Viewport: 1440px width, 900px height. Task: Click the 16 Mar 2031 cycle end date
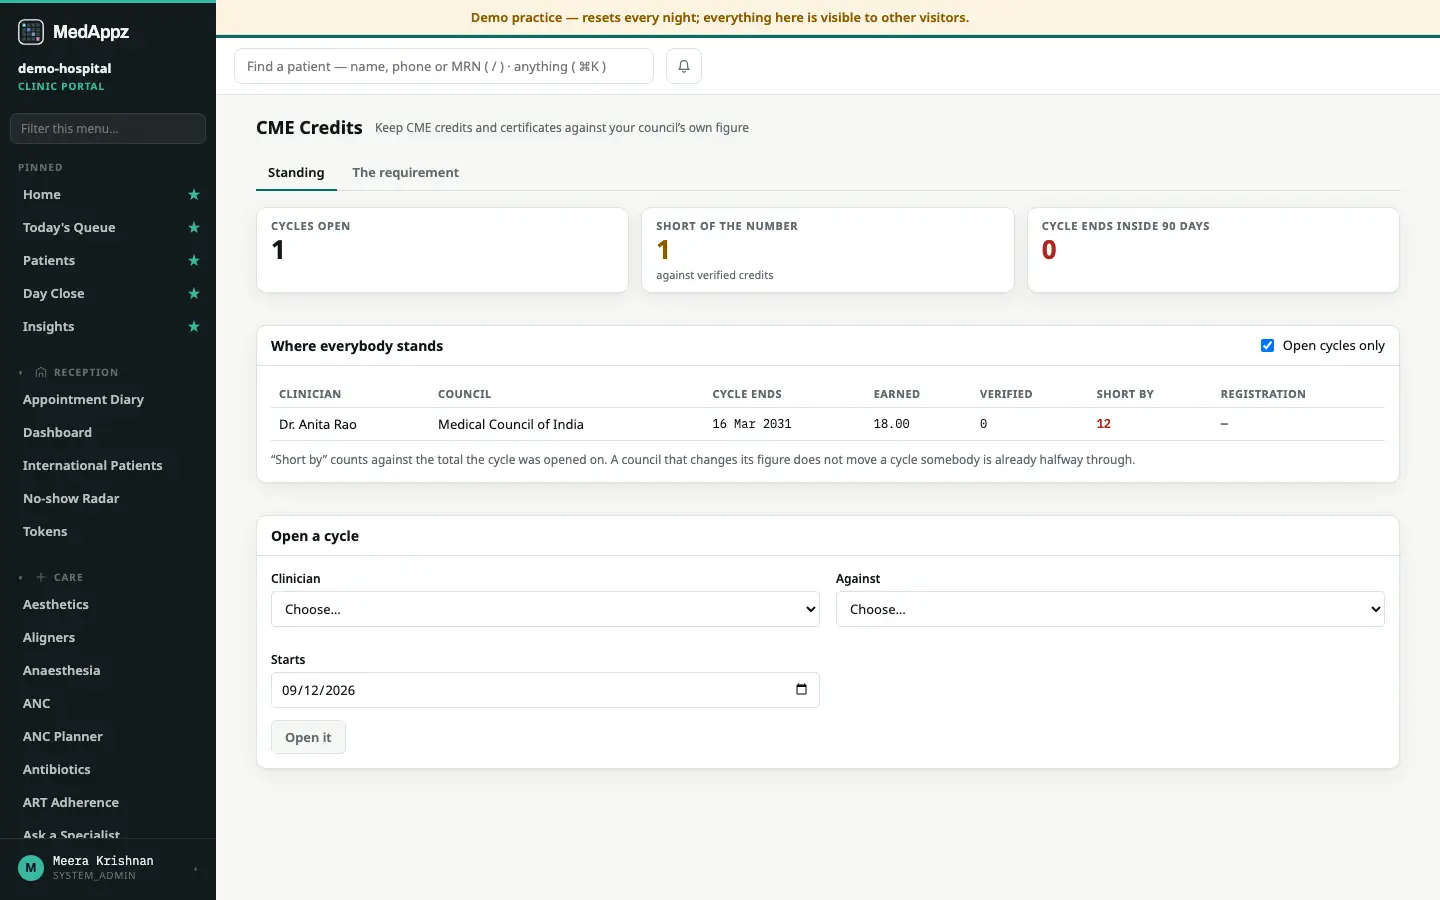[x=752, y=424]
